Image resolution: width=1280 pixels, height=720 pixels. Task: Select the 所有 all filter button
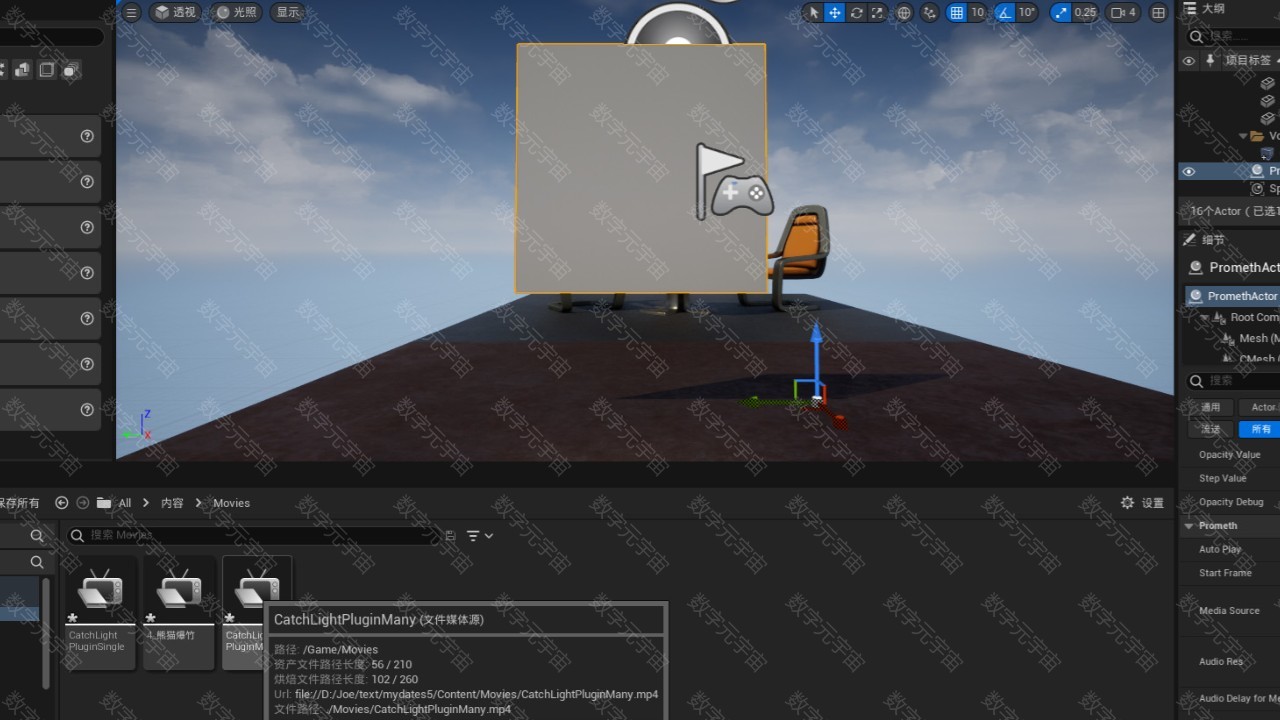click(1259, 429)
